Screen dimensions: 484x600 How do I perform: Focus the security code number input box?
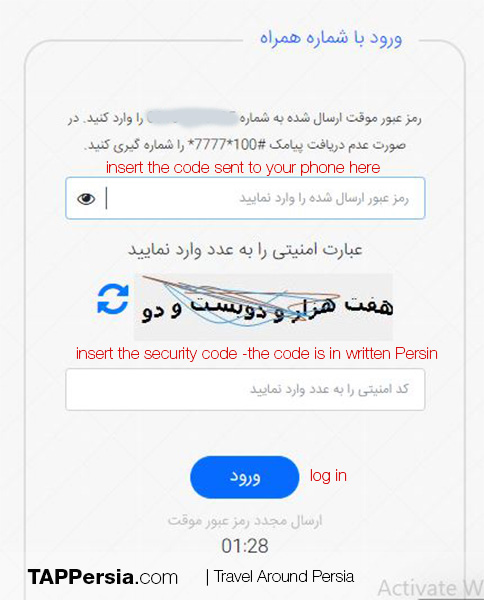(x=245, y=389)
